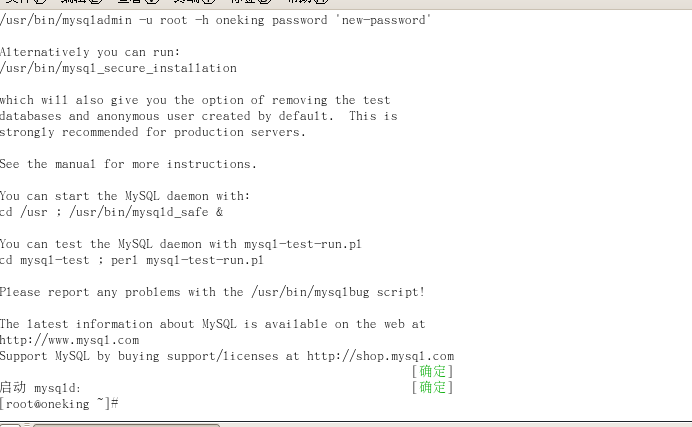Click the perl mysql-test-run.pl command line
Image resolution: width=692 pixels, height=427 pixels.
(132, 260)
